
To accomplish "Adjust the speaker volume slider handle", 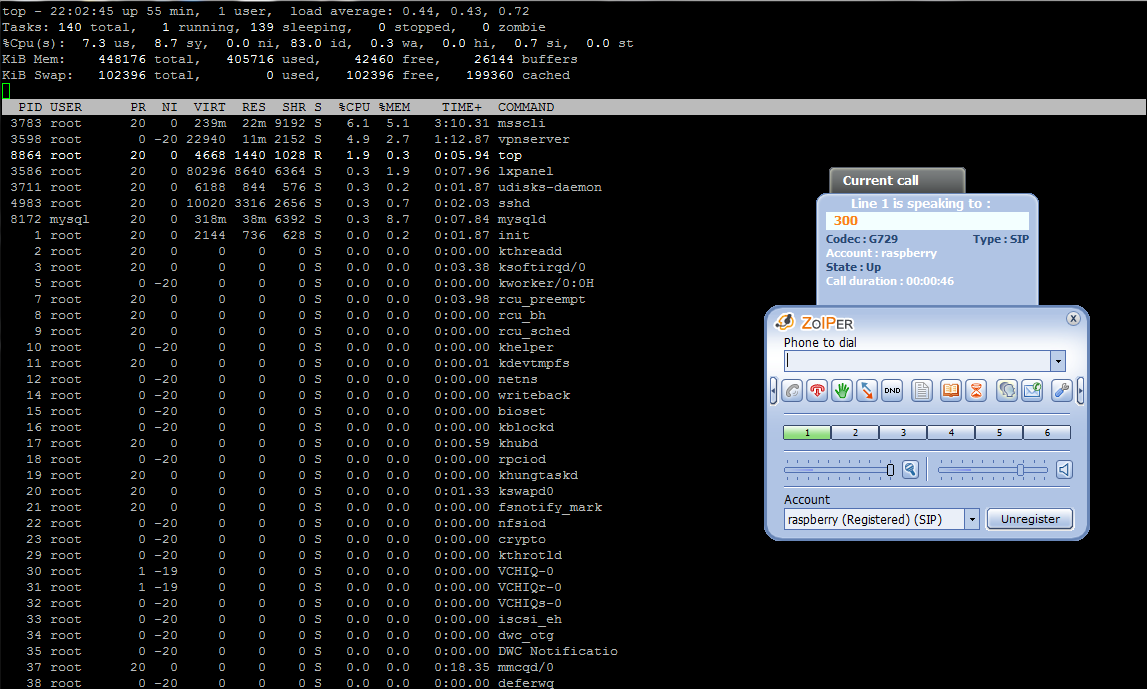I will [1020, 470].
